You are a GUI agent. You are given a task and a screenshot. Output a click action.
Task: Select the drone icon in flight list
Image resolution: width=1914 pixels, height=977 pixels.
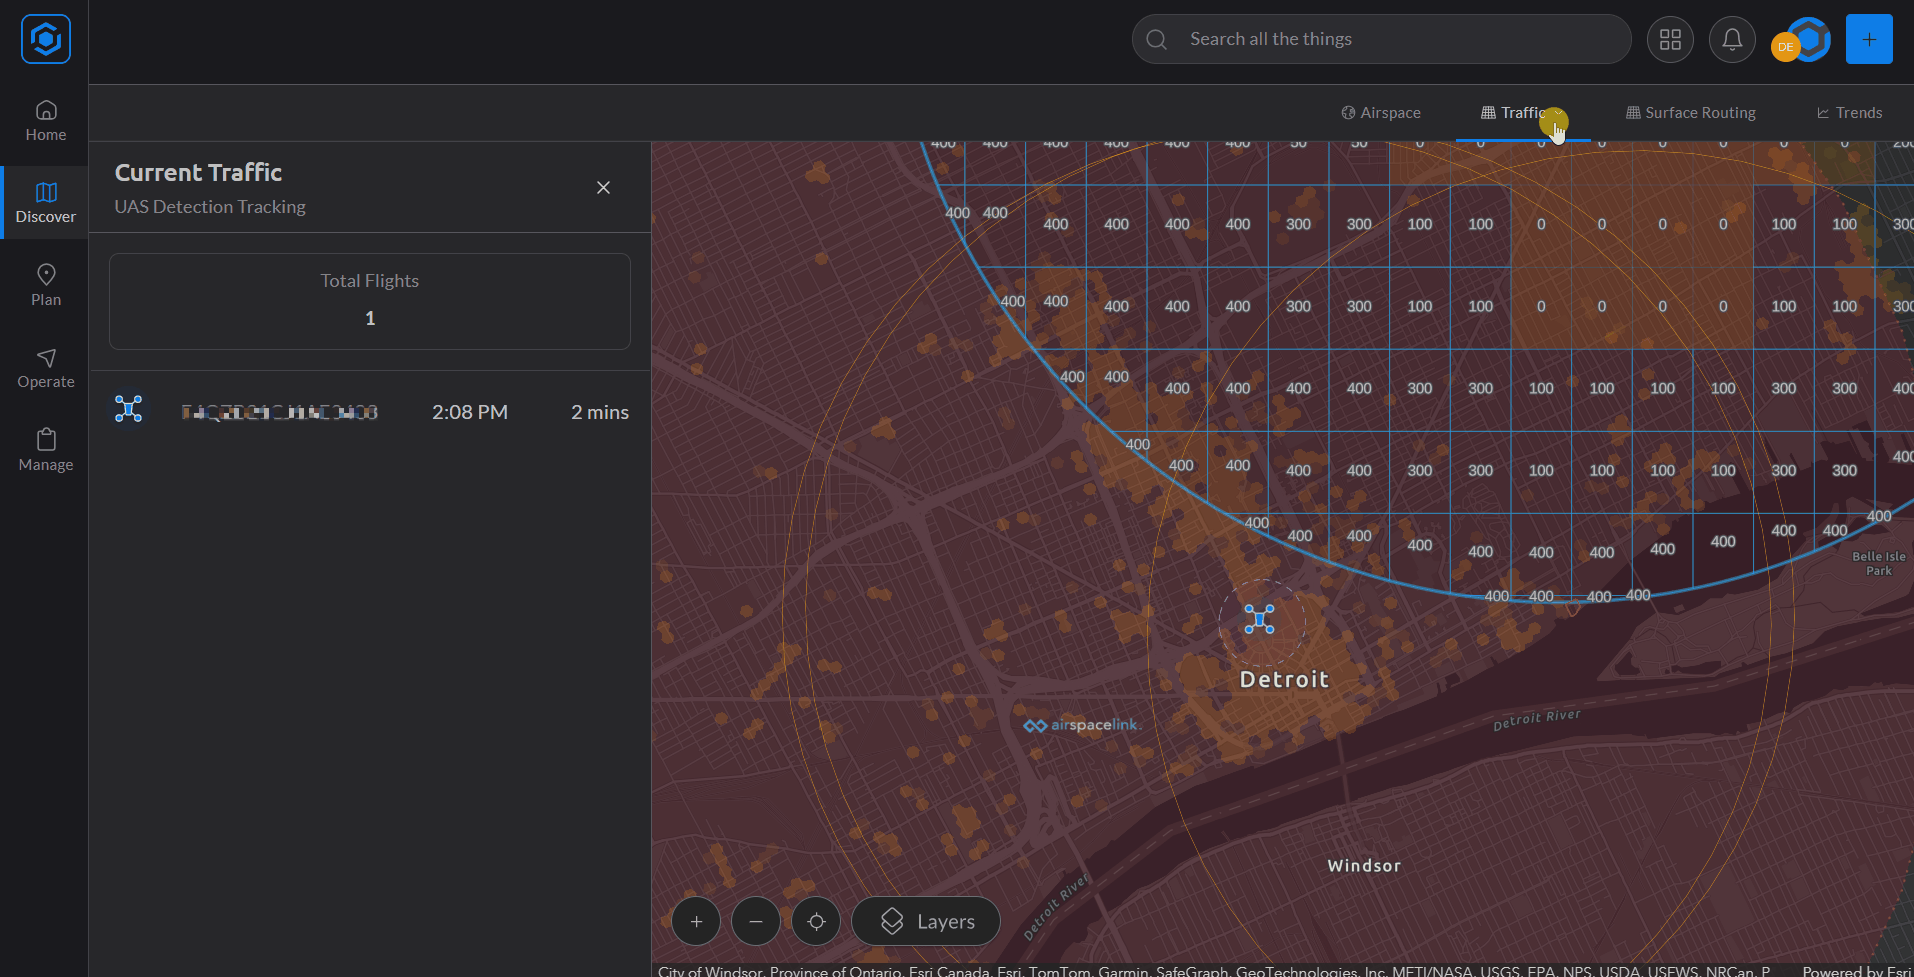(129, 408)
